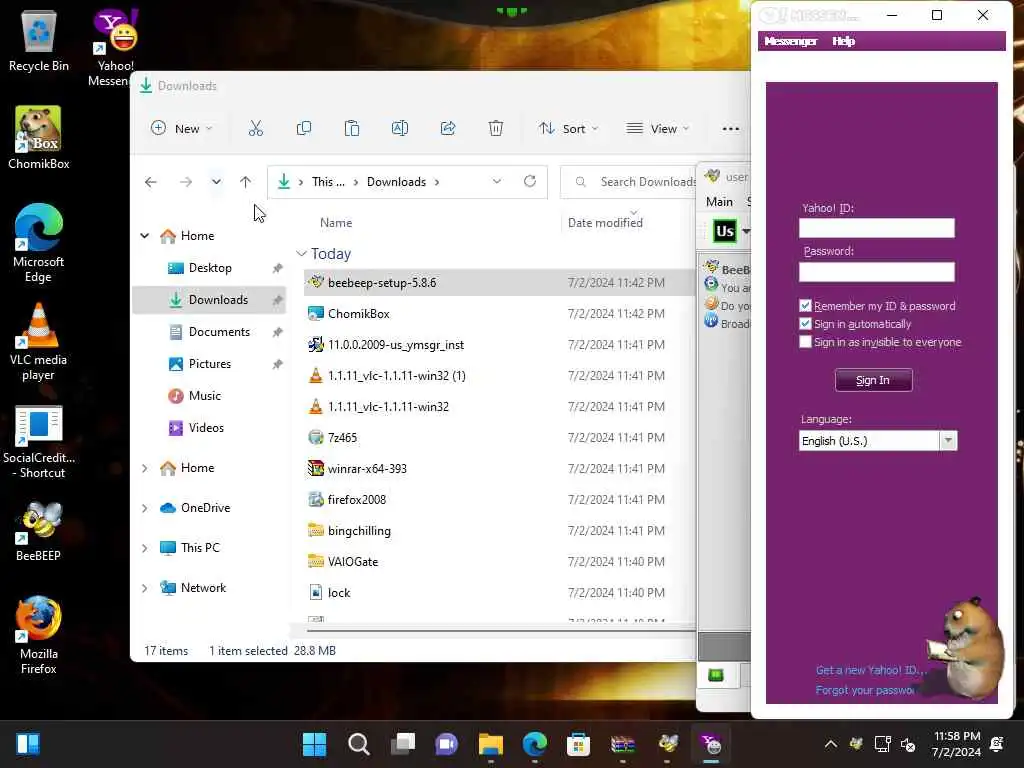Open the View dropdown menu
The width and height of the screenshot is (1024, 768).
point(658,129)
